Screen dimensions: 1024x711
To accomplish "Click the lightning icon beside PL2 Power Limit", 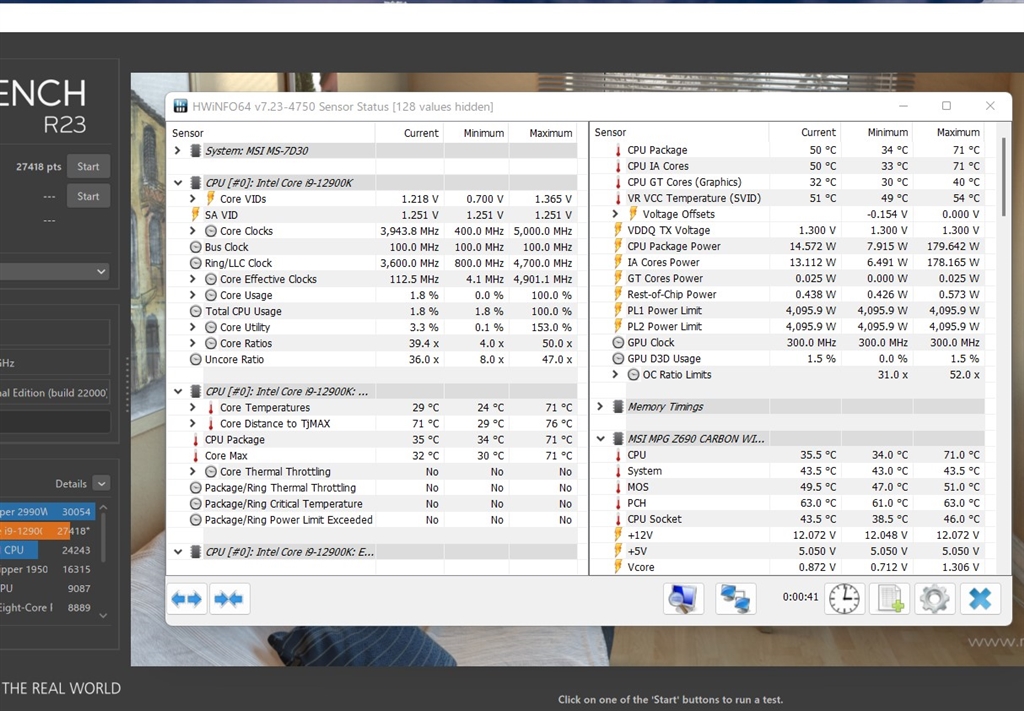I will coord(617,326).
